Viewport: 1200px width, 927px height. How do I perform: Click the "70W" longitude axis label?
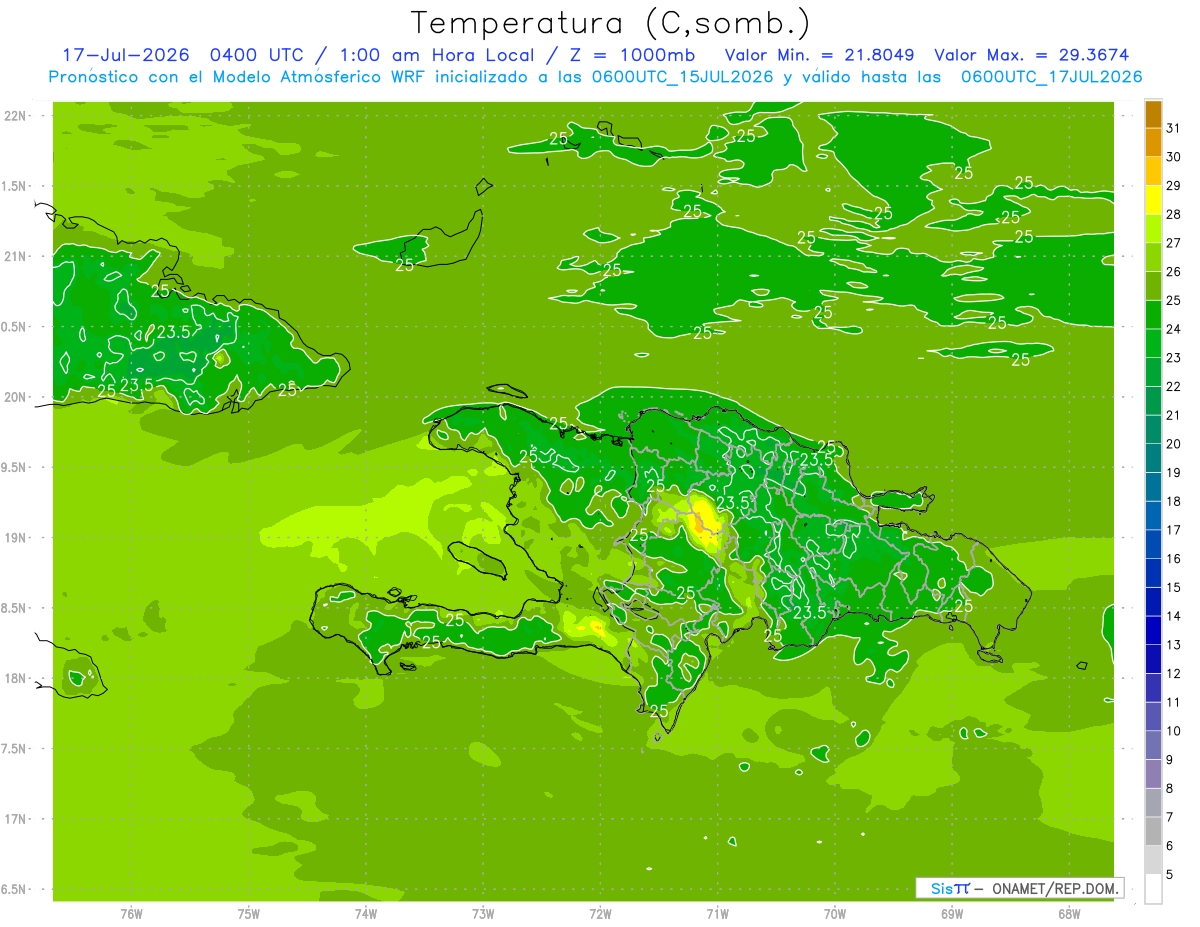click(x=835, y=914)
